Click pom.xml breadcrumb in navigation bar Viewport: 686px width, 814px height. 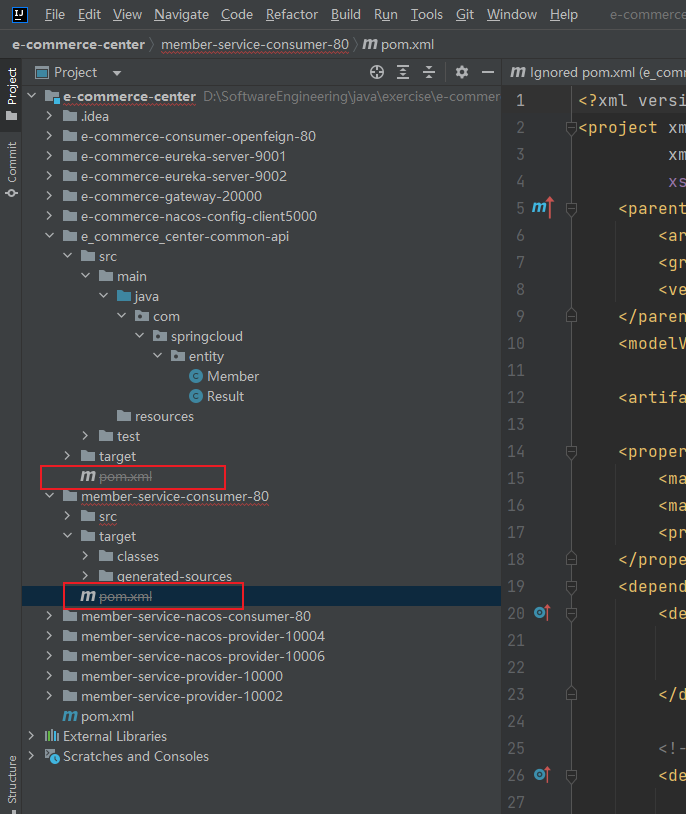(x=398, y=45)
